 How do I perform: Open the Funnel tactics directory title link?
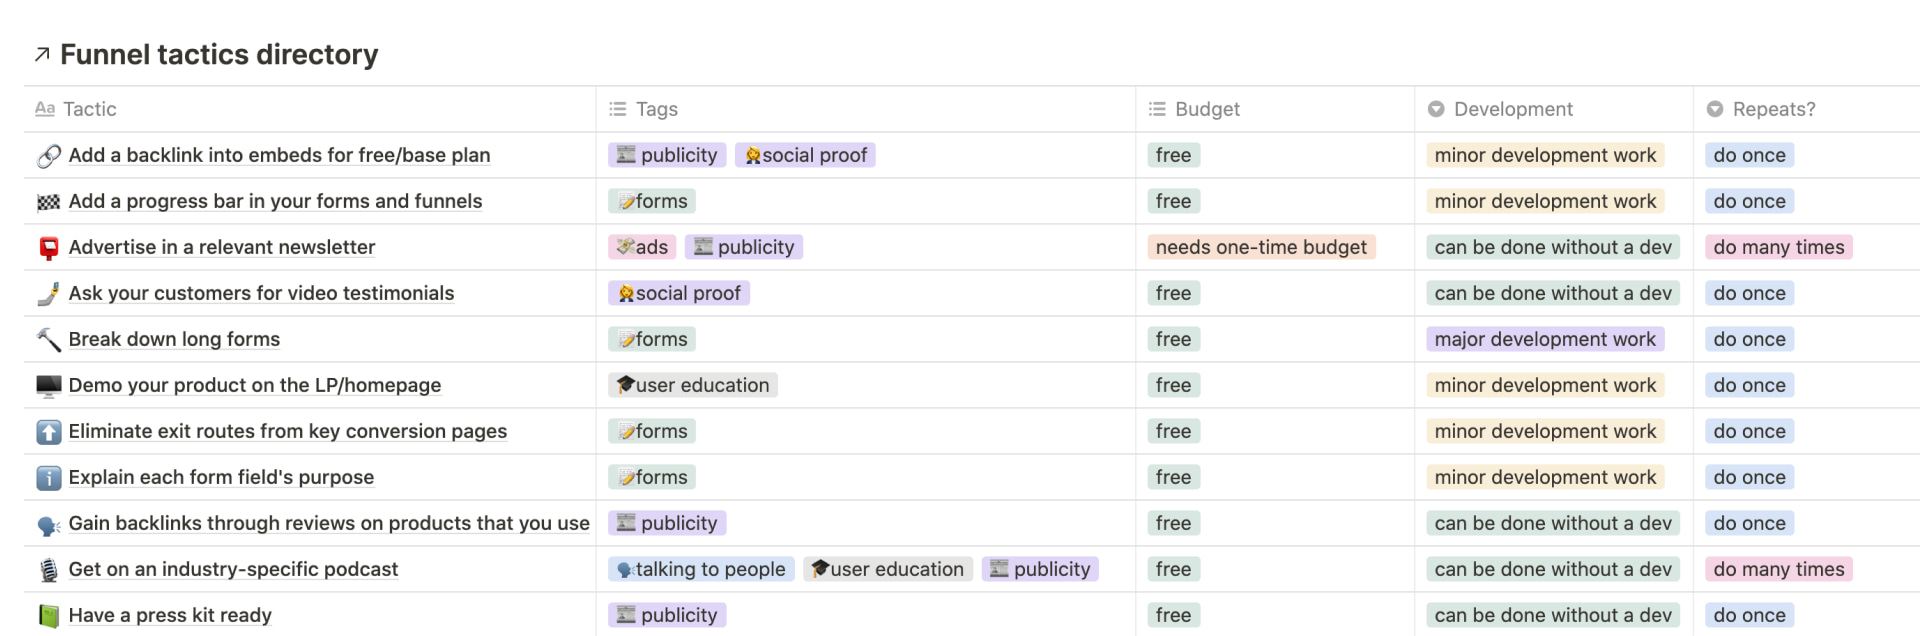click(219, 54)
